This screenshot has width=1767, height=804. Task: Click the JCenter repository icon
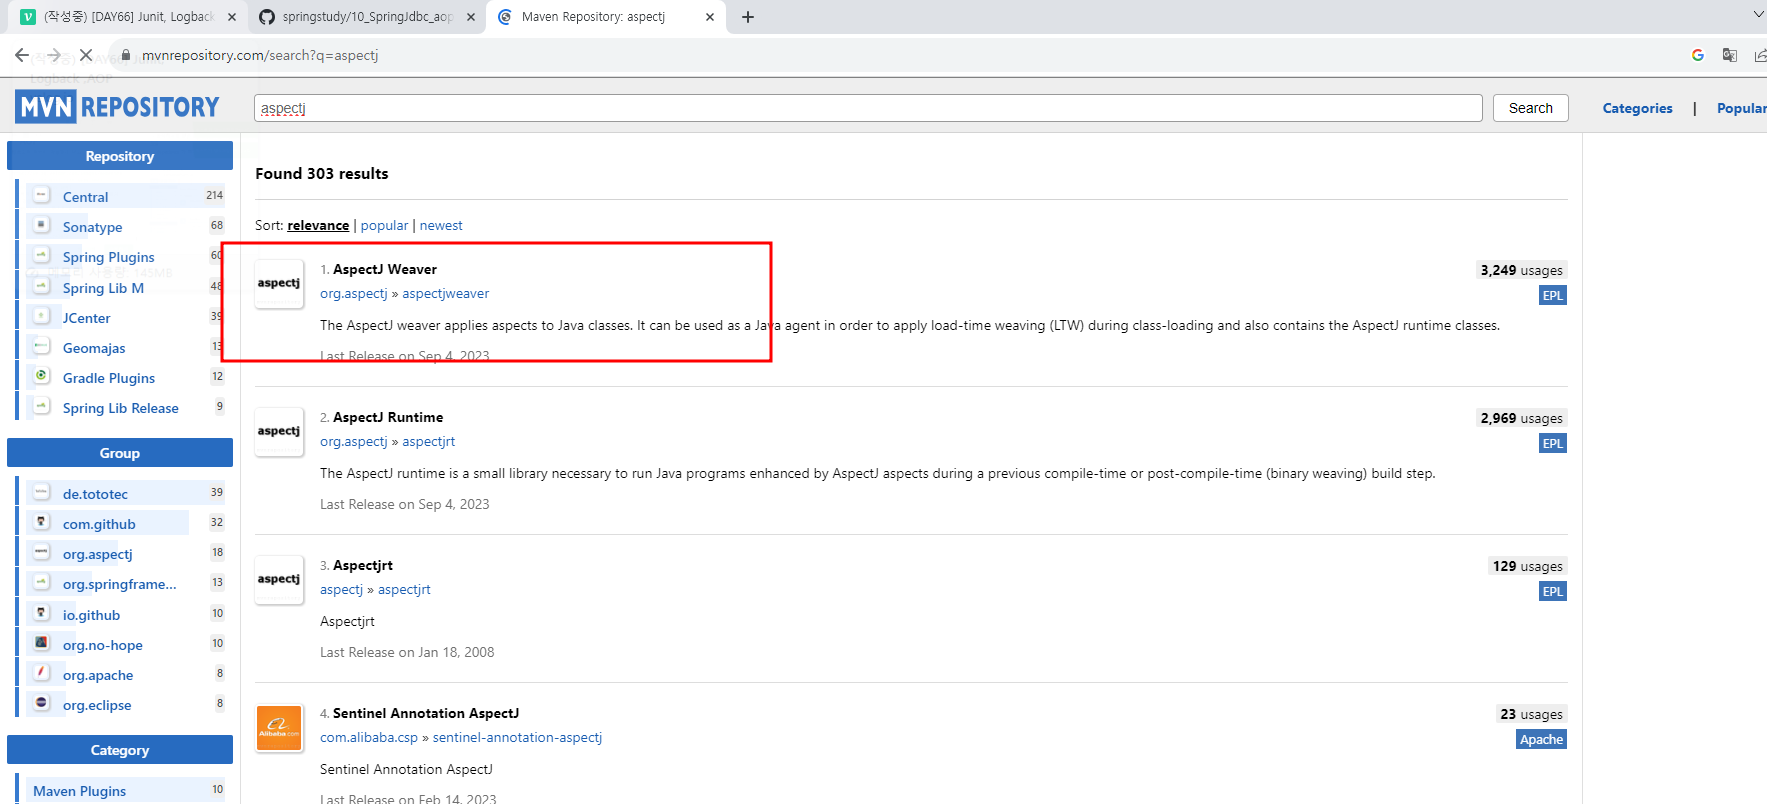click(x=42, y=316)
